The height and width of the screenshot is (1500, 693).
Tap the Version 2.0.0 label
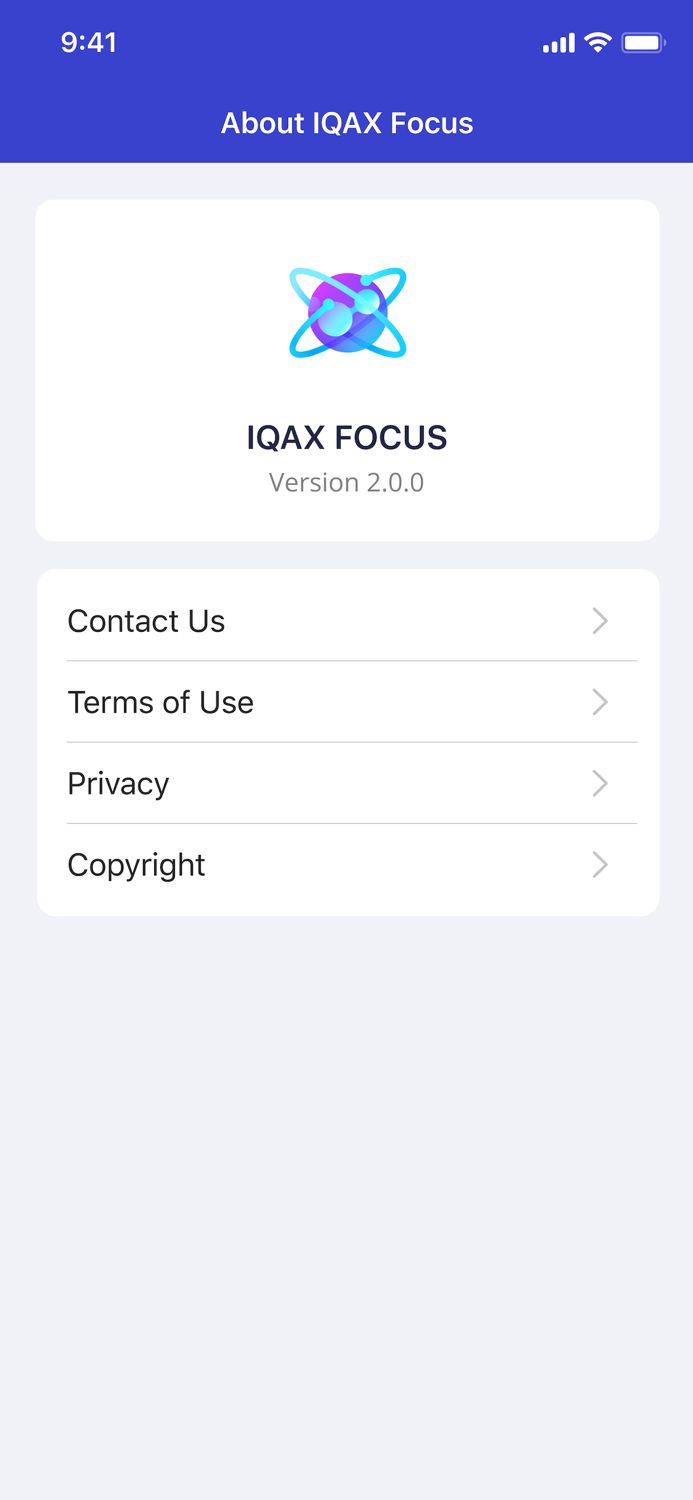pos(347,482)
